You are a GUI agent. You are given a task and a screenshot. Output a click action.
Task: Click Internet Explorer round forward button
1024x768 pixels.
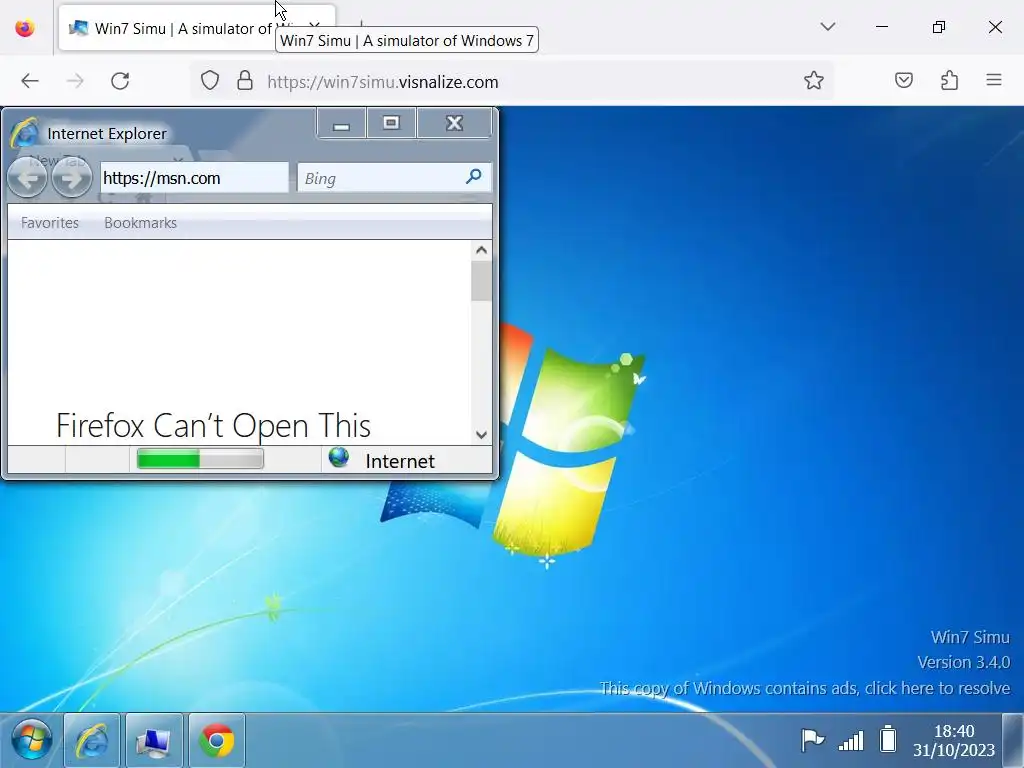pos(72,177)
